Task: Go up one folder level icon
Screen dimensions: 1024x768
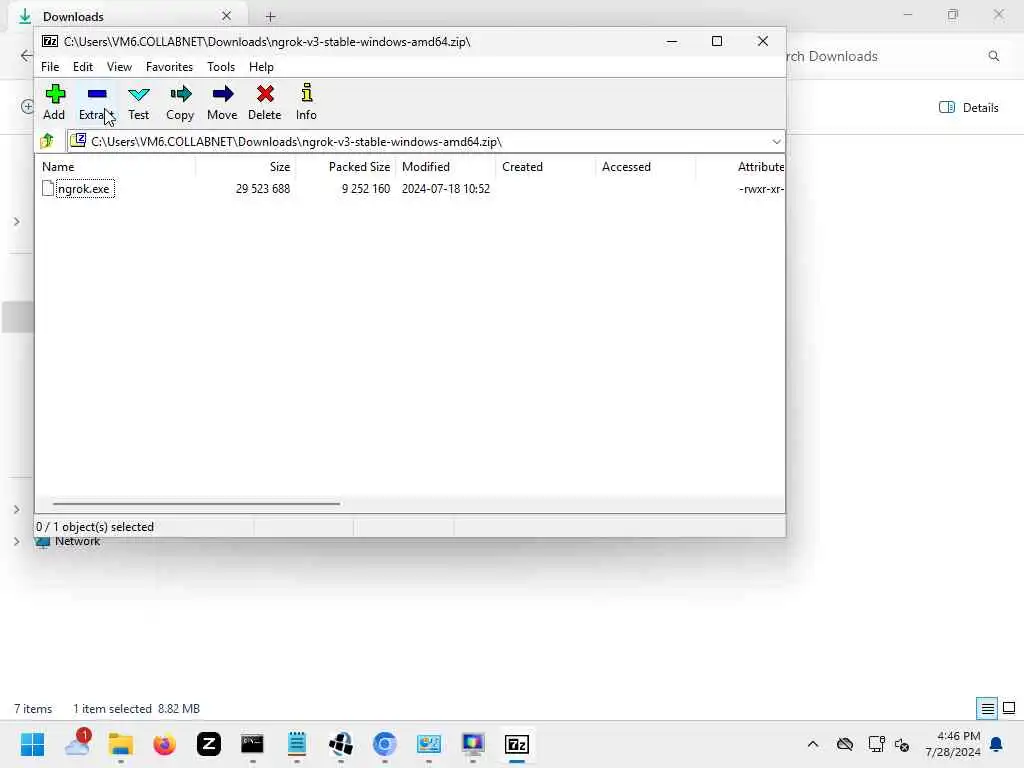Action: pyautogui.click(x=47, y=141)
